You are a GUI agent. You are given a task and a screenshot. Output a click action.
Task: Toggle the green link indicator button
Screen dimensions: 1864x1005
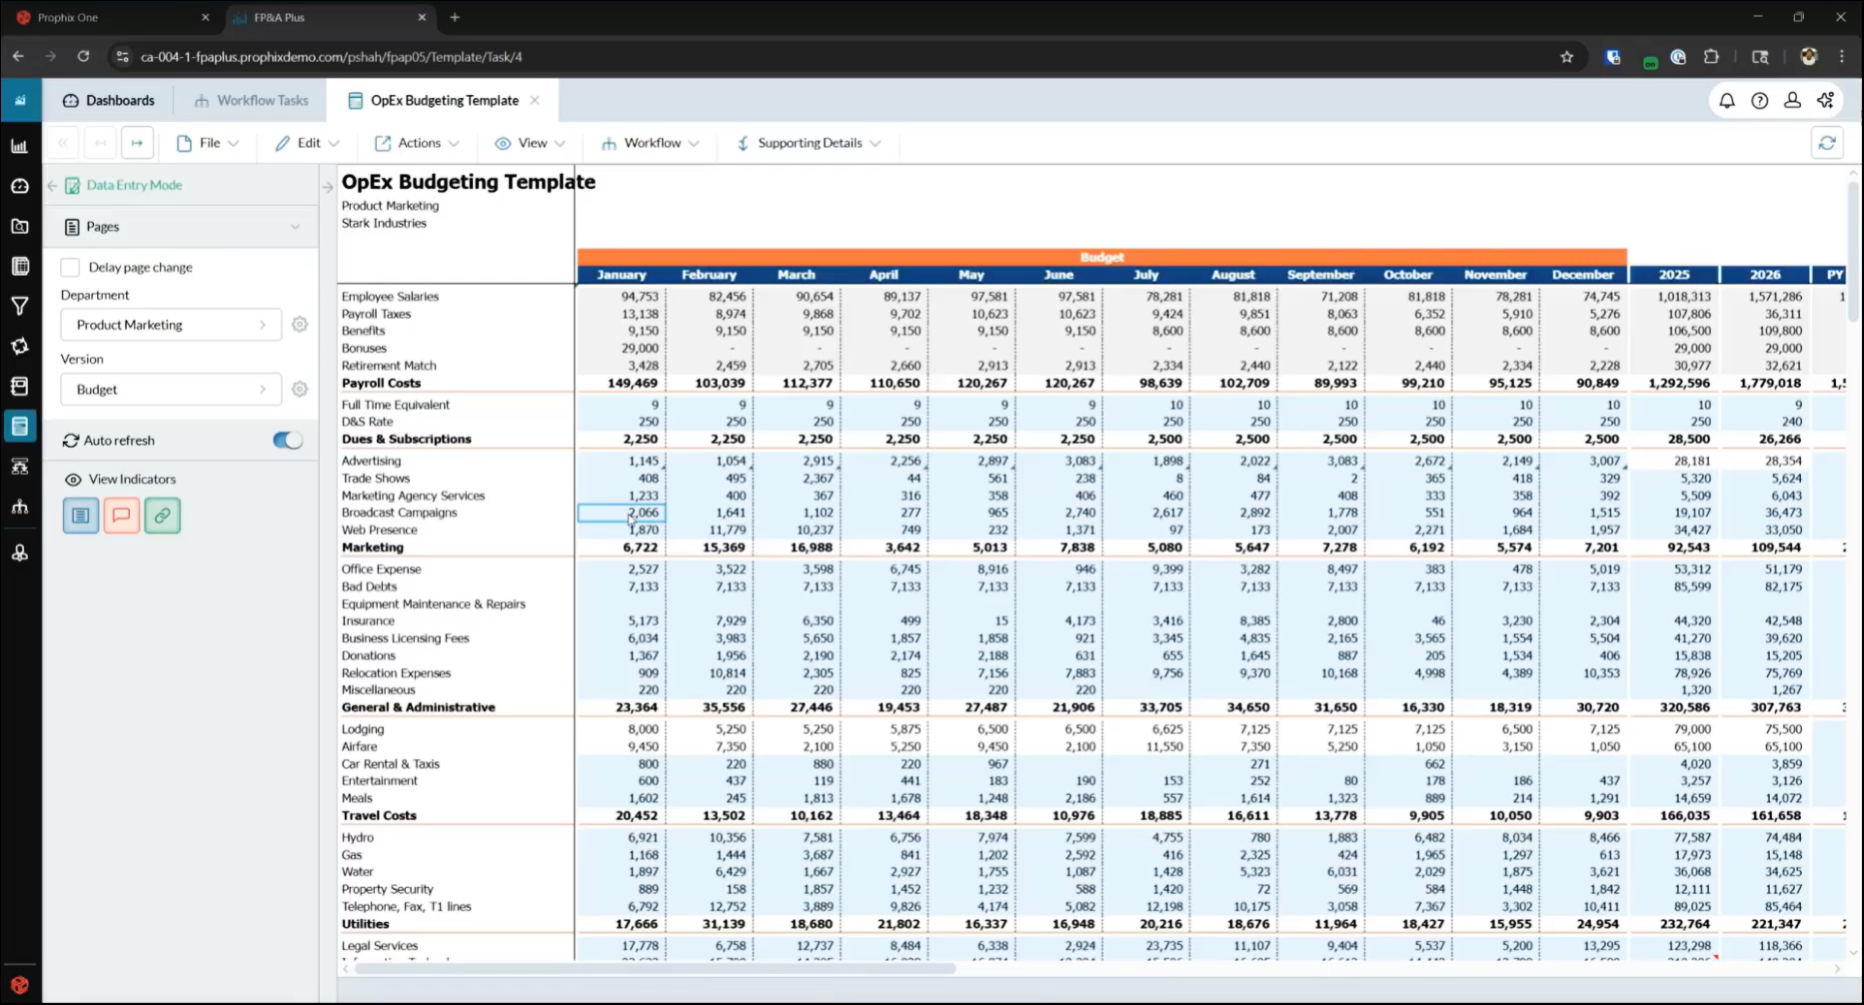162,515
